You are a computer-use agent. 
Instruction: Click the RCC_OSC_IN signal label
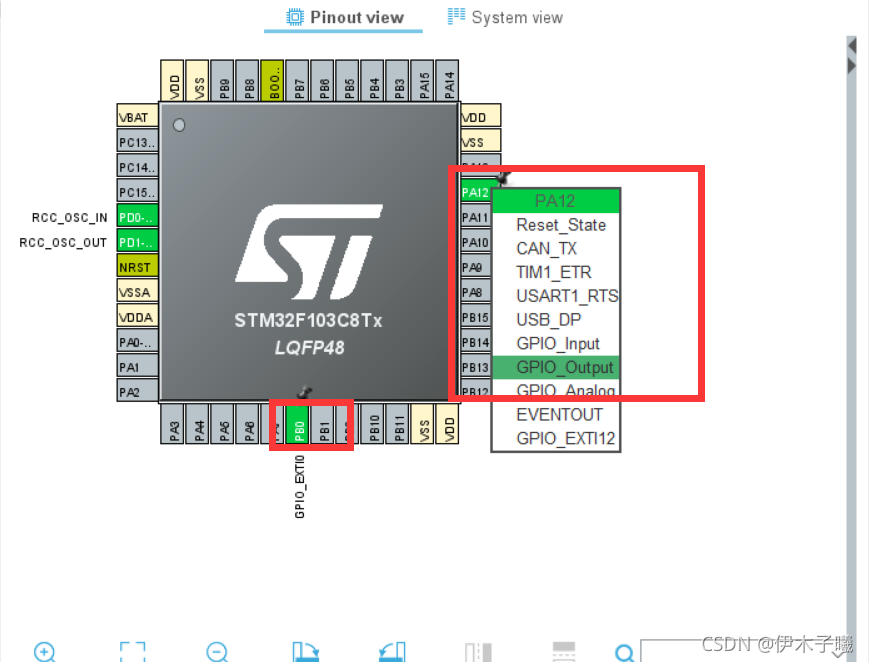pos(69,217)
